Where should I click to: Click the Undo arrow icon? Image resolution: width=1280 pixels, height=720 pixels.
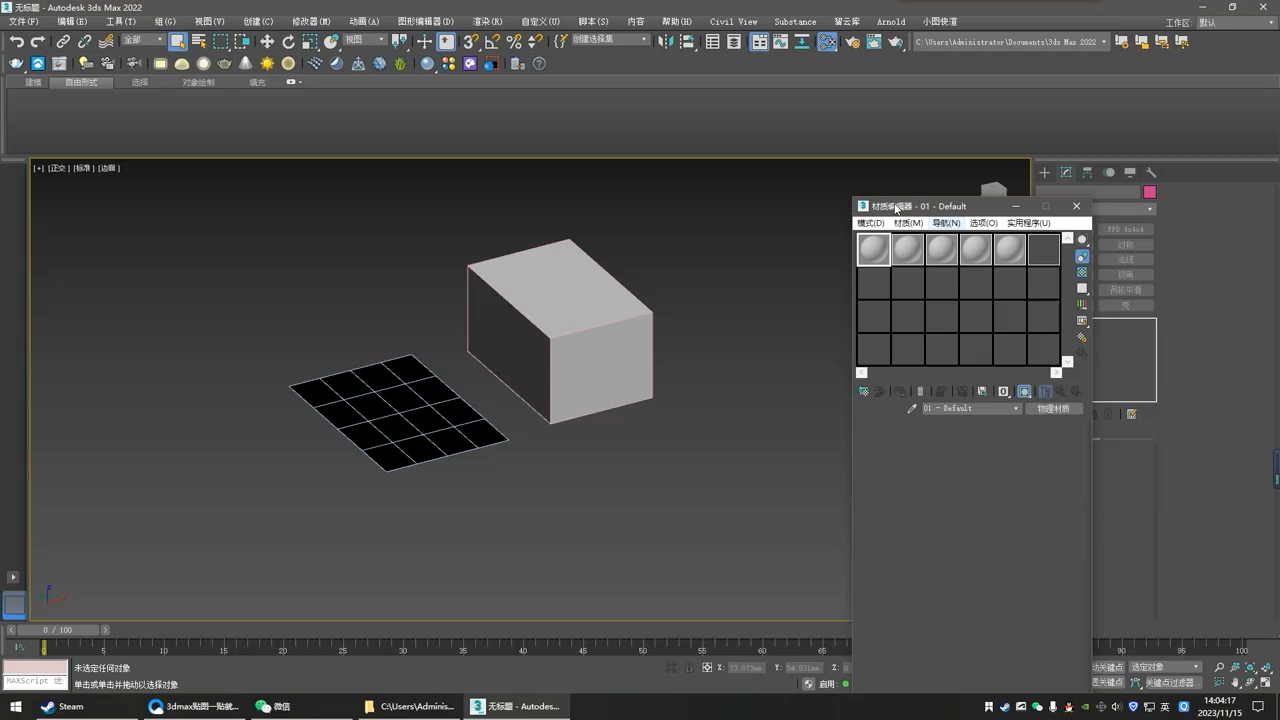17,41
